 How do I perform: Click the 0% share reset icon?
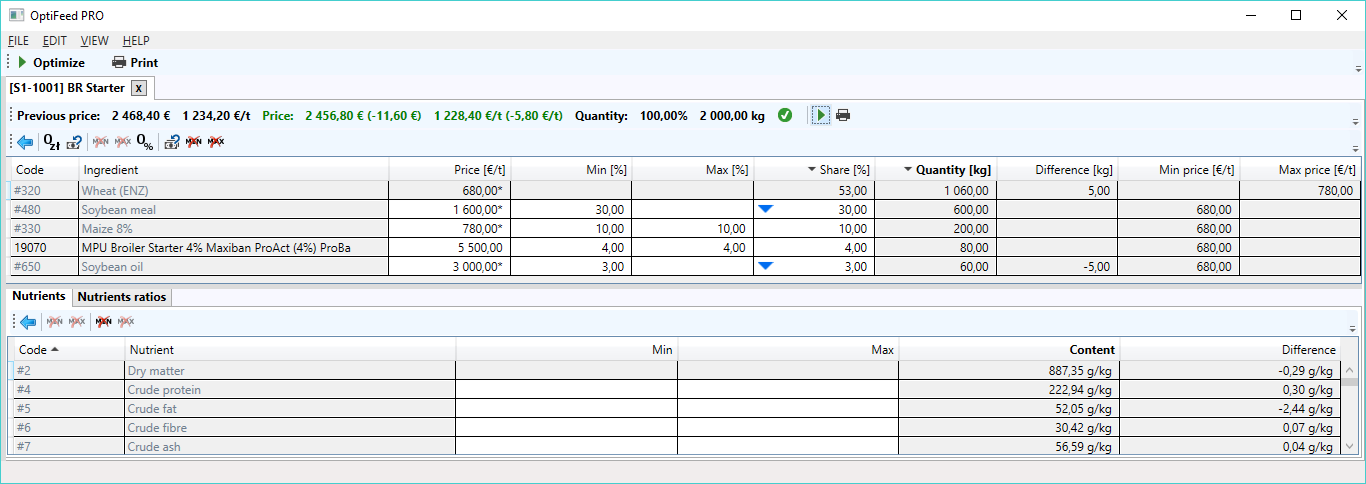point(145,142)
